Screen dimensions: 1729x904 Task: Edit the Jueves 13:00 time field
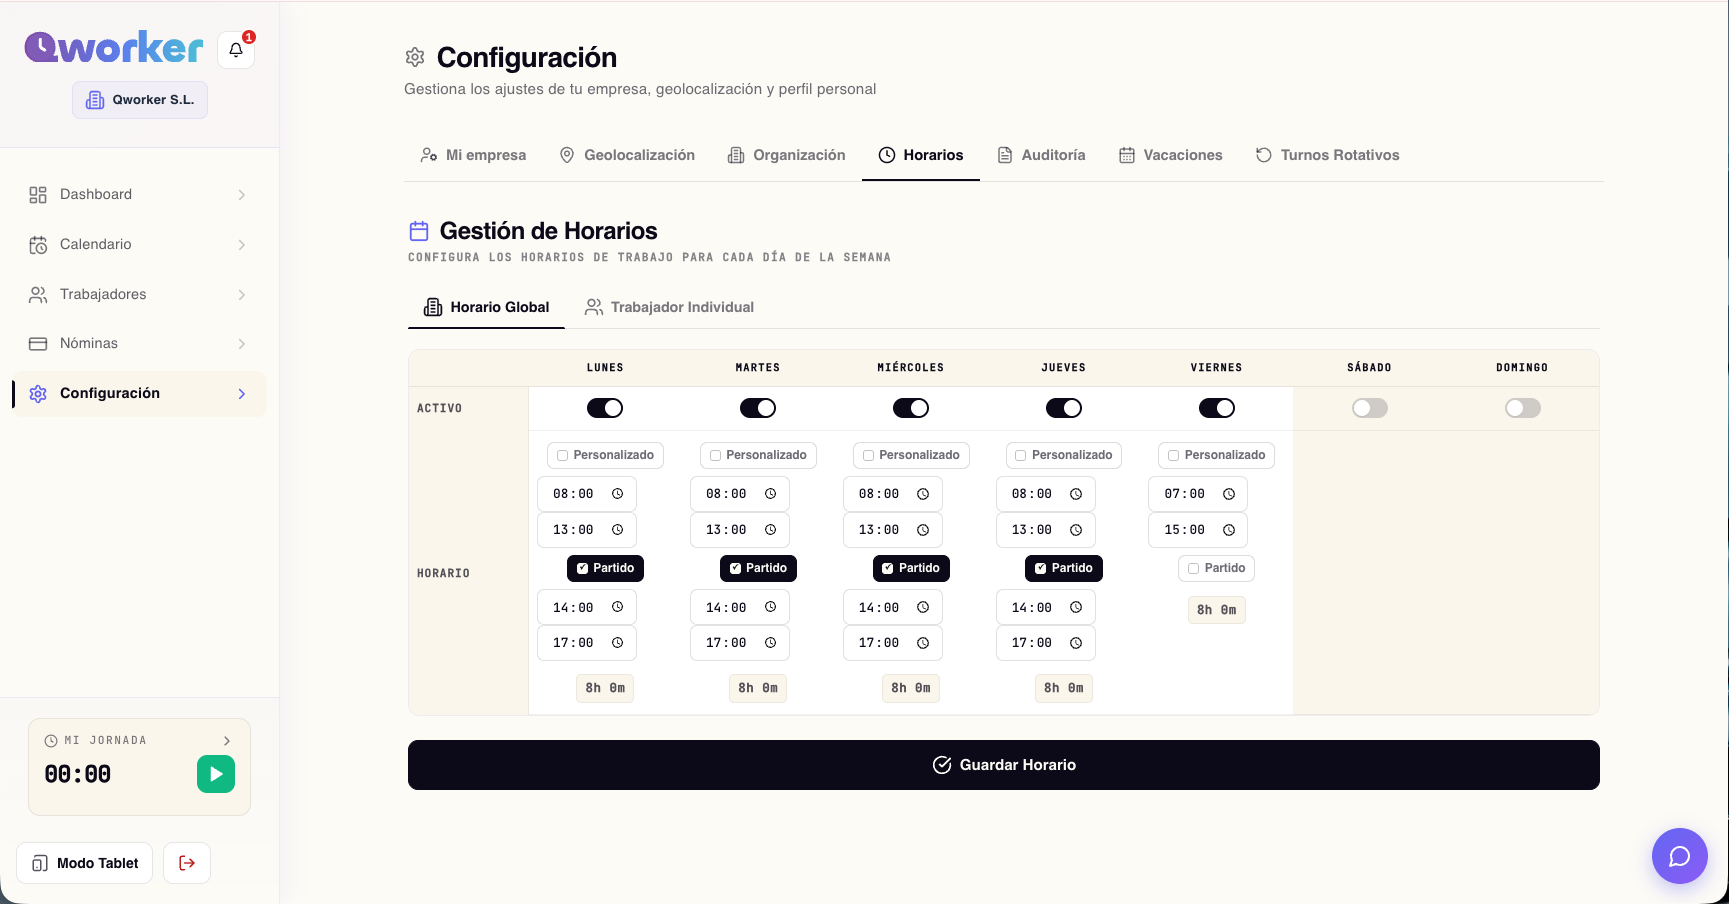tap(1046, 530)
